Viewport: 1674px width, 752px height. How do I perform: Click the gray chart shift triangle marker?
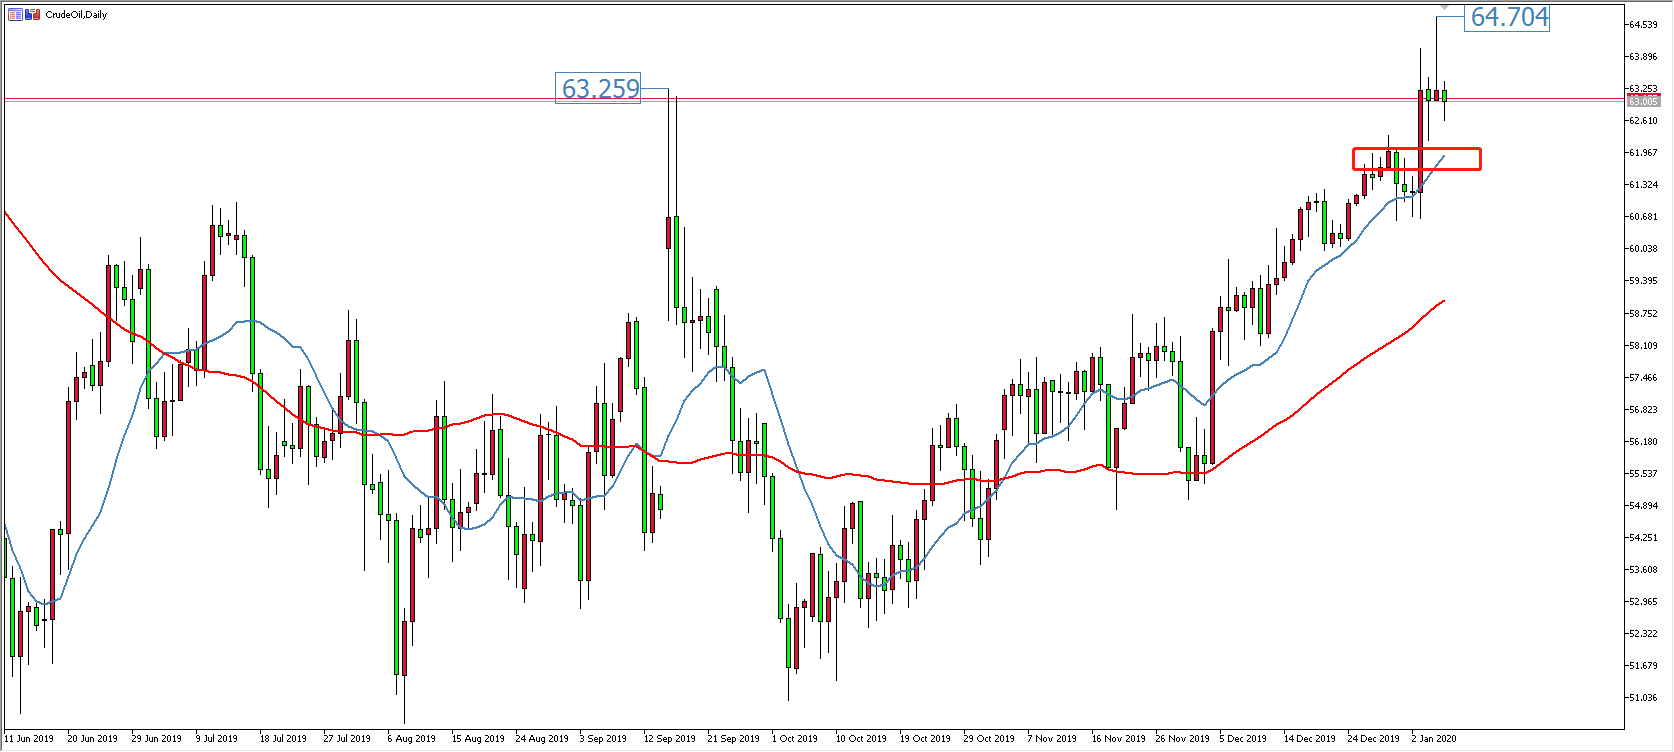coord(1443,8)
